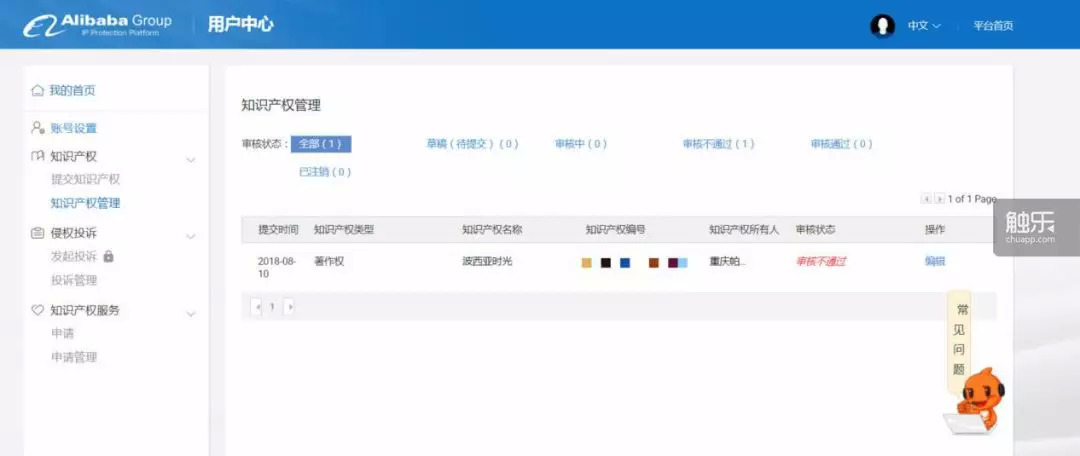Click previous page arrow near '1 of 1 Page'
1080x456 pixels.
point(926,199)
